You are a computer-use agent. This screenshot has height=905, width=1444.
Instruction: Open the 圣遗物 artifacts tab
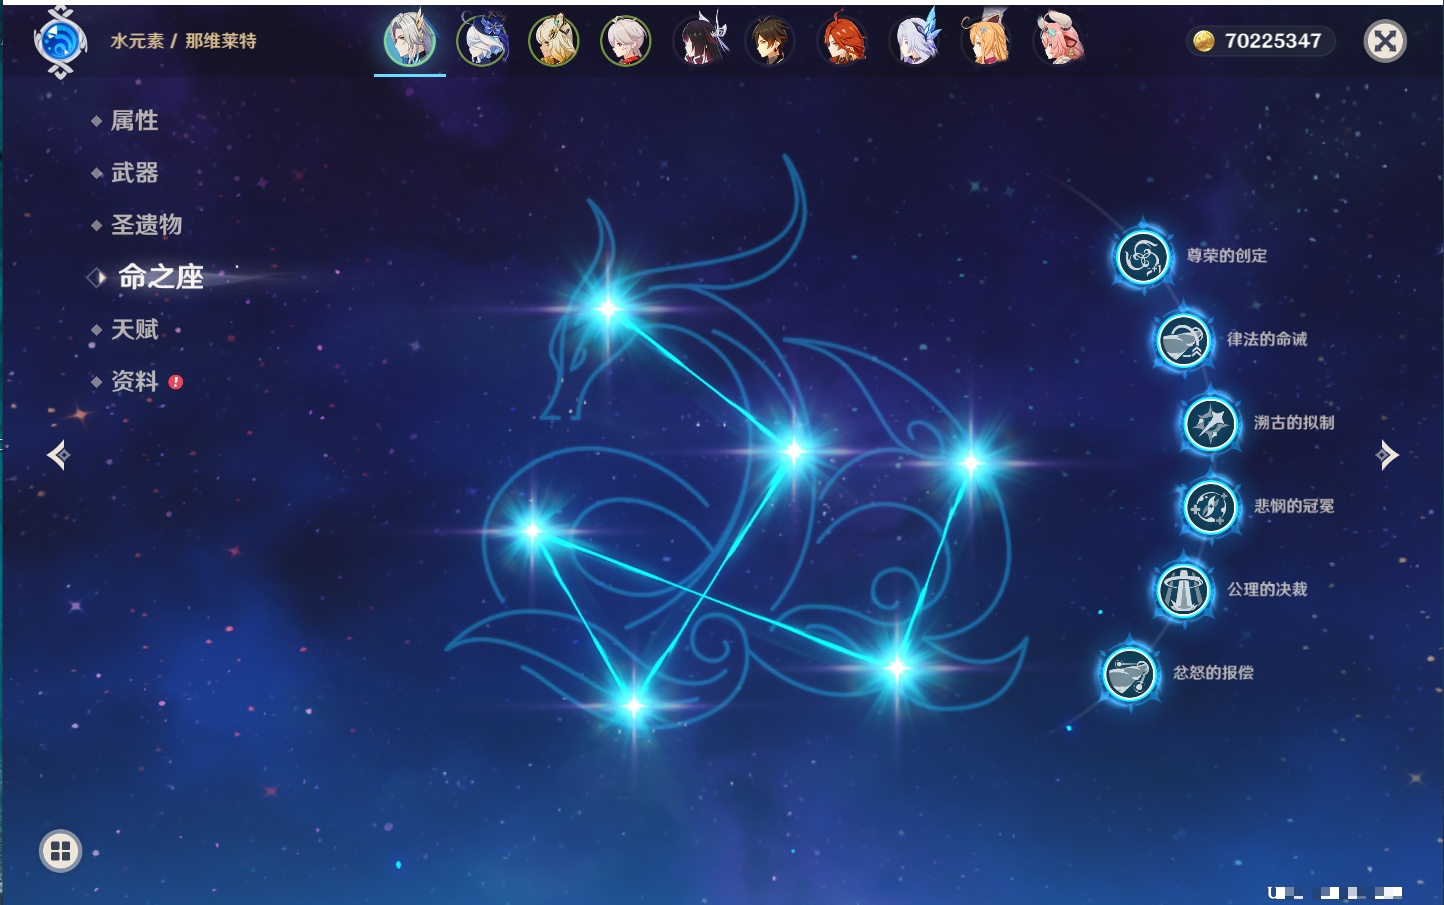tap(146, 225)
